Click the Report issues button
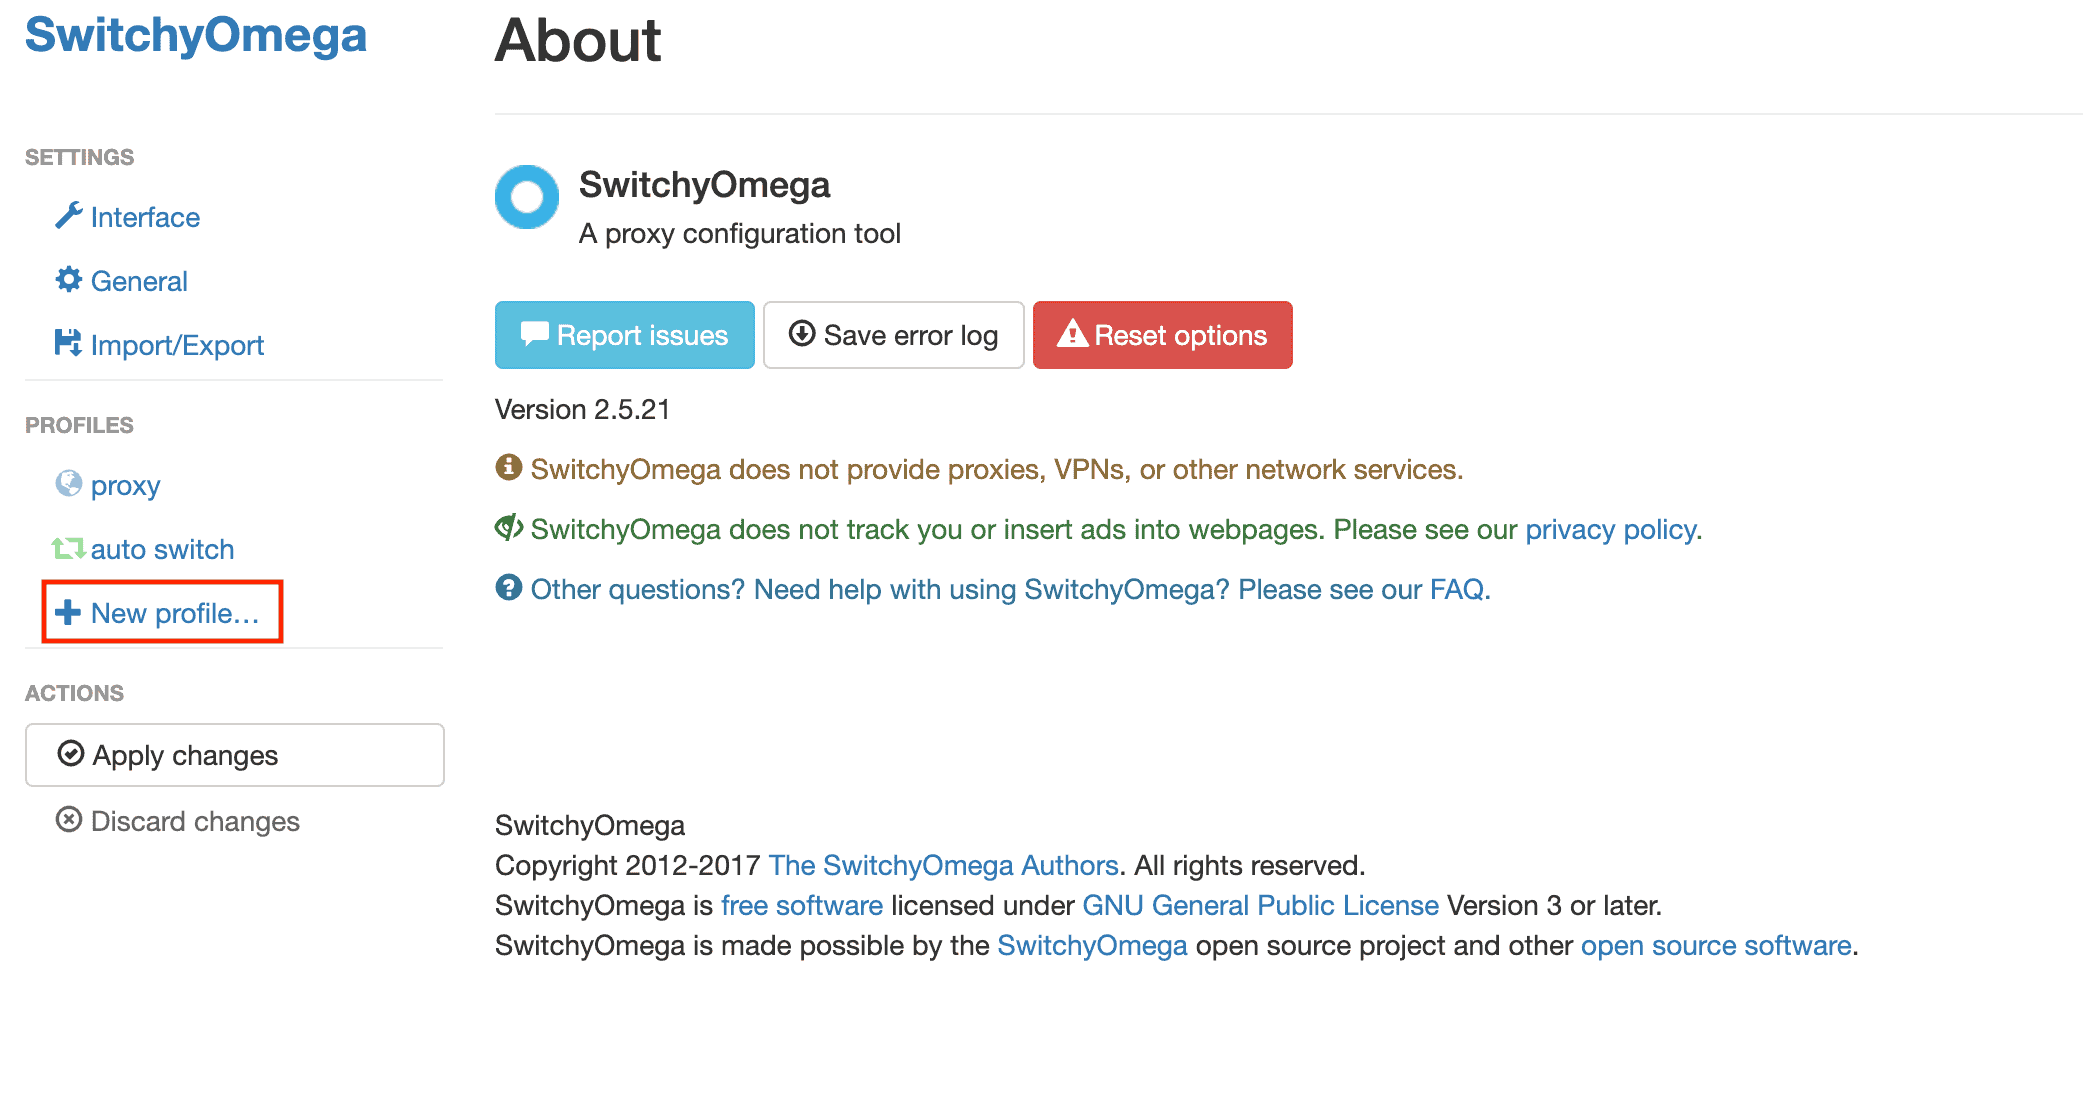 [621, 335]
